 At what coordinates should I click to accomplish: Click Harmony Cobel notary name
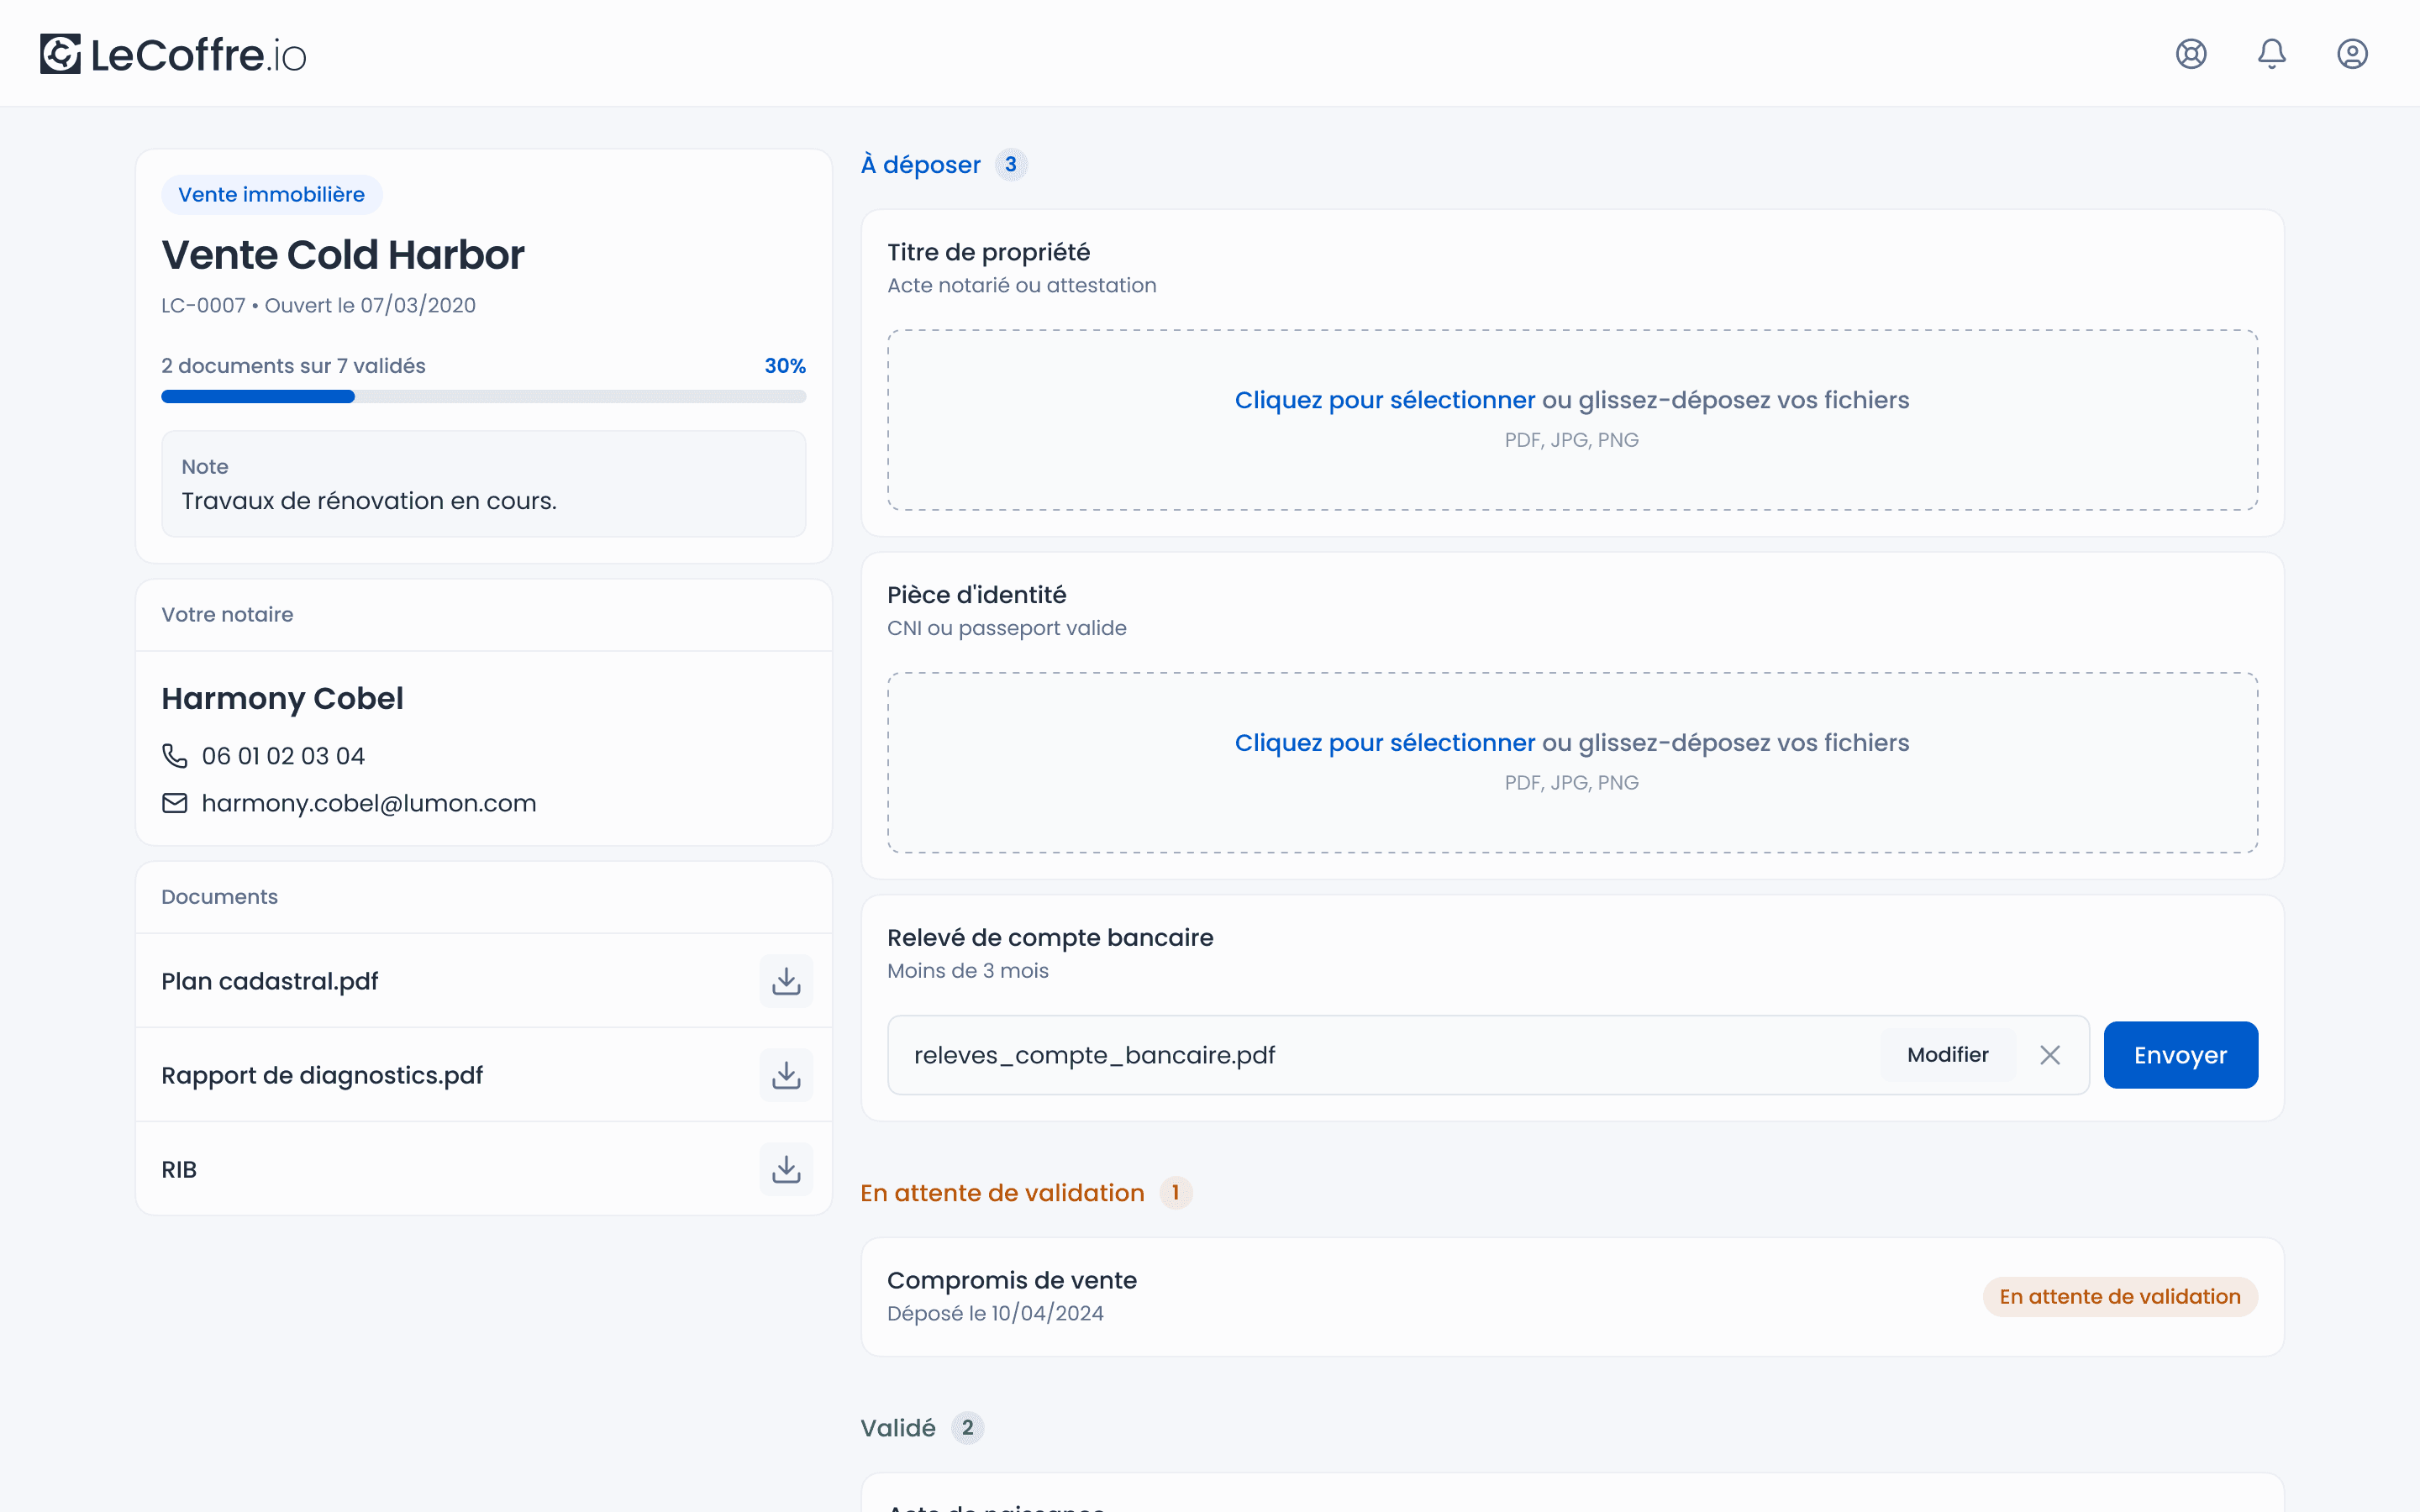(282, 698)
